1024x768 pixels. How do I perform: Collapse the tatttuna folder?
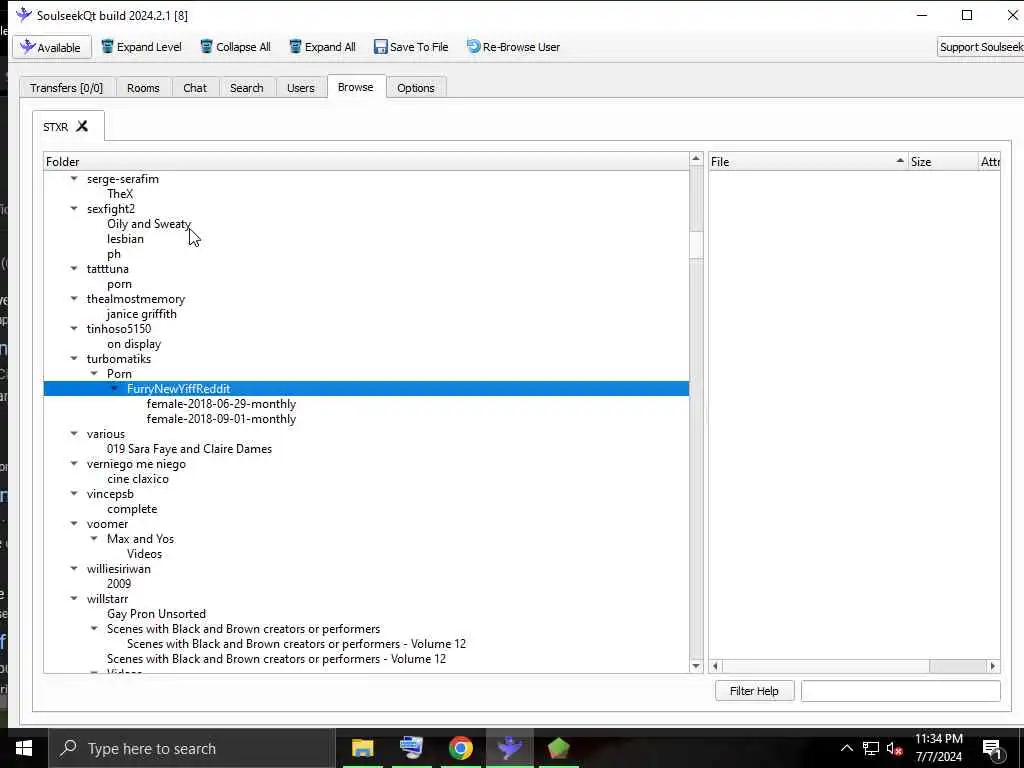[74, 268]
